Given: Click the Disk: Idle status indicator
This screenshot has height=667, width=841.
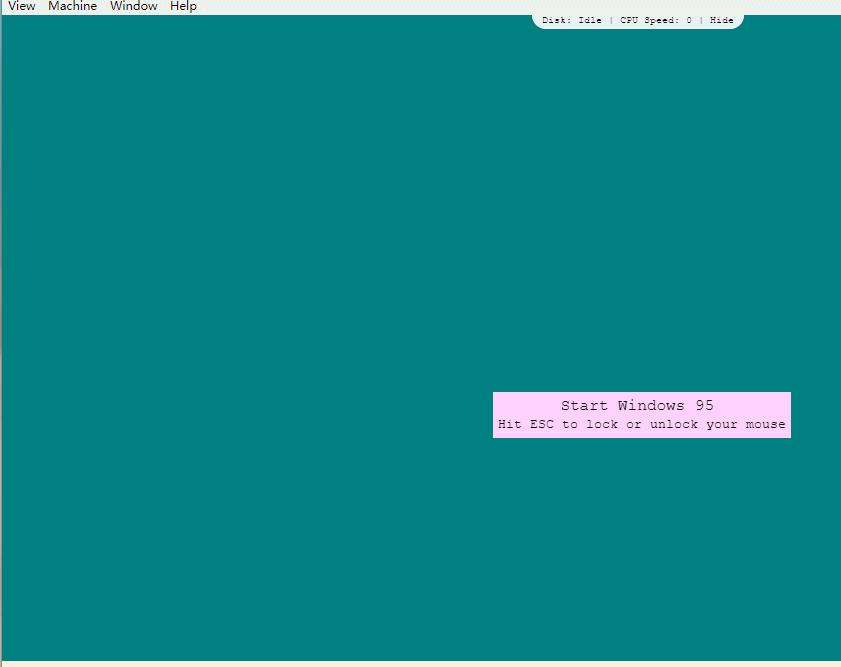Looking at the screenshot, I should pos(572,20).
